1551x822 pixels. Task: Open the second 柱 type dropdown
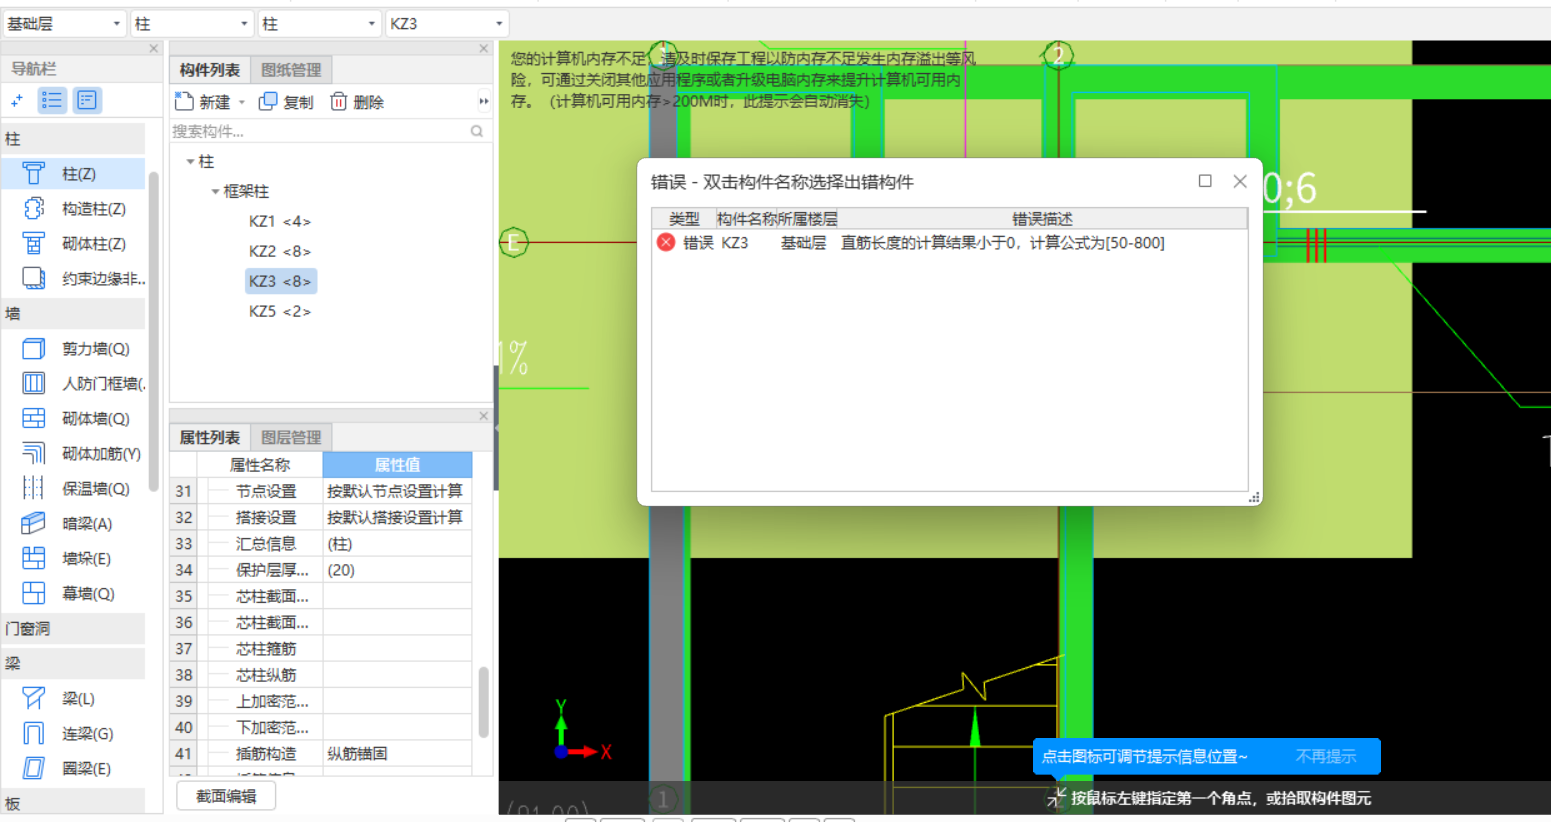pyautogui.click(x=319, y=24)
